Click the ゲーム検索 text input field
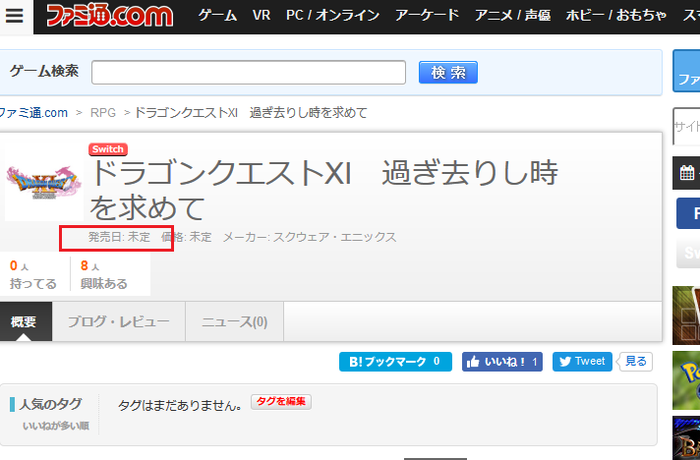Image resolution: width=700 pixels, height=460 pixels. 249,72
